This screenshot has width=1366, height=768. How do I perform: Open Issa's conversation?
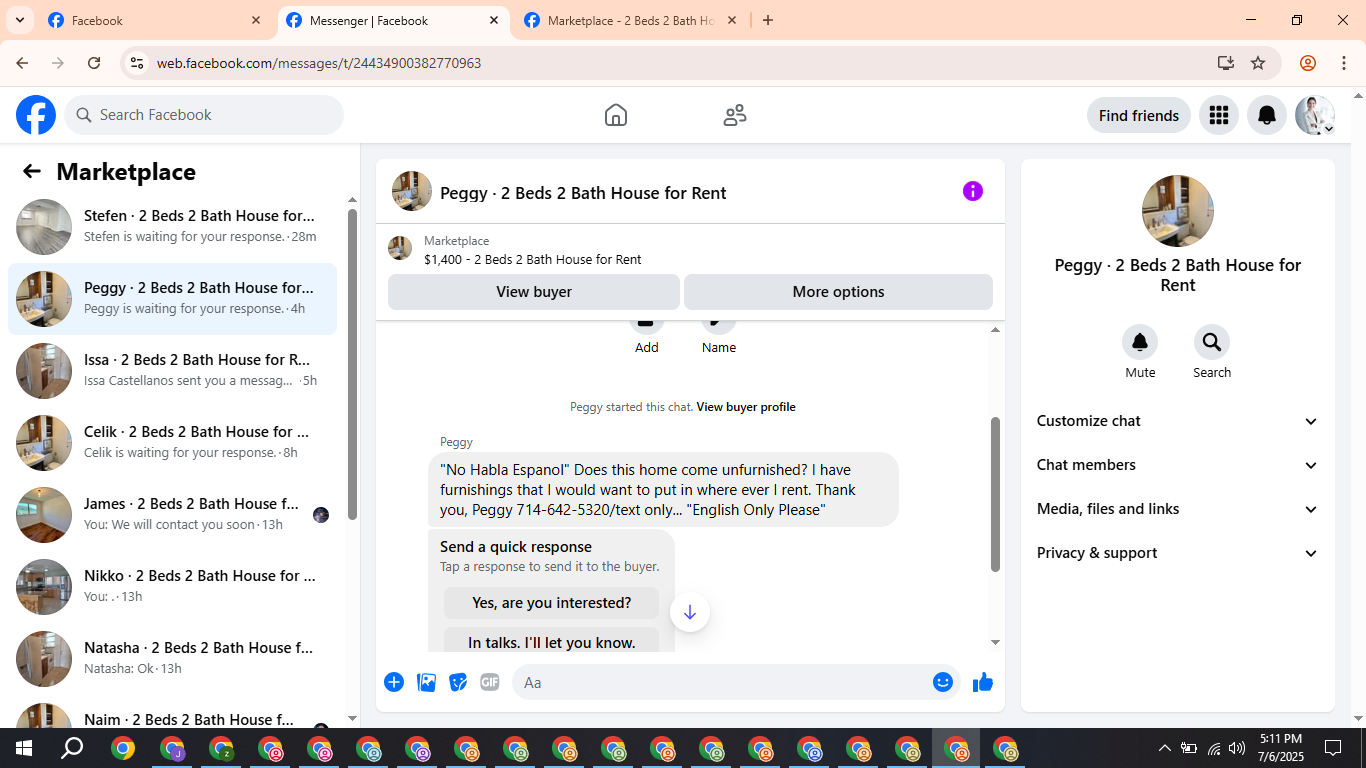172,371
